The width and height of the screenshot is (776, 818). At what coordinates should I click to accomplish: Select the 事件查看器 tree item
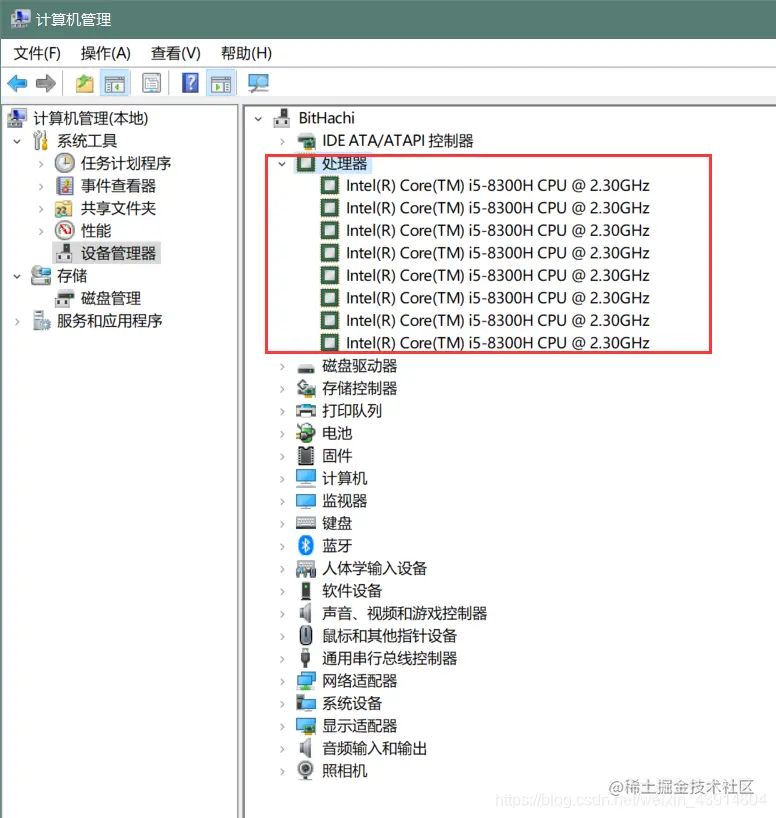[118, 186]
